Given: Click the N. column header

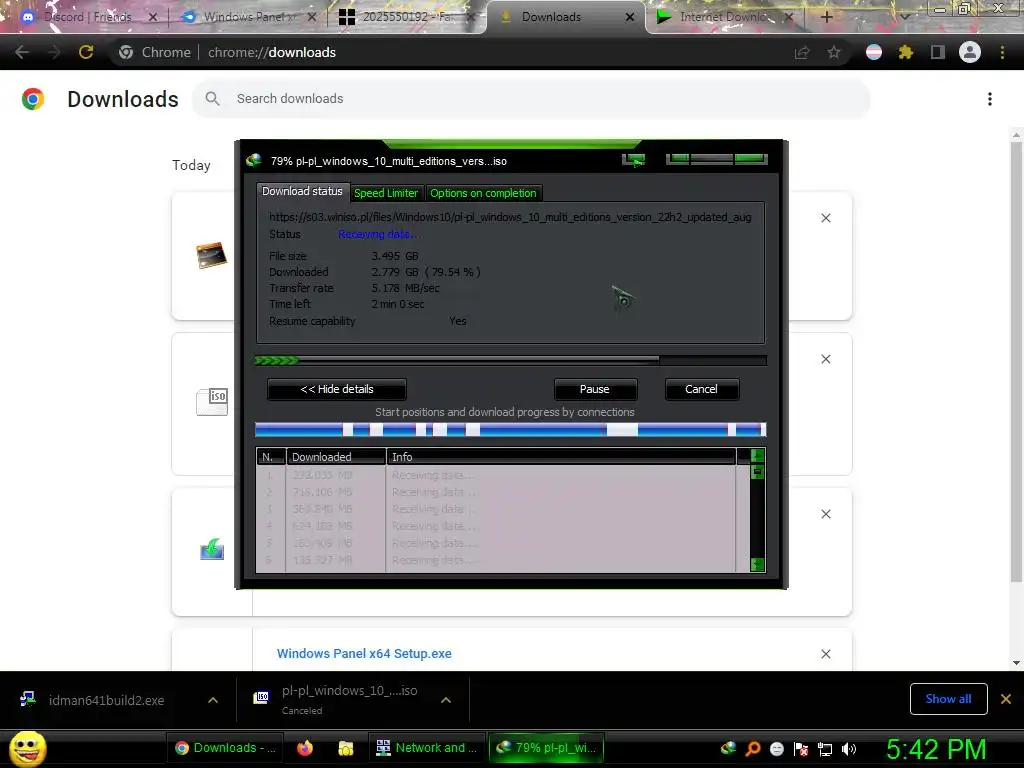Looking at the screenshot, I should click(271, 456).
